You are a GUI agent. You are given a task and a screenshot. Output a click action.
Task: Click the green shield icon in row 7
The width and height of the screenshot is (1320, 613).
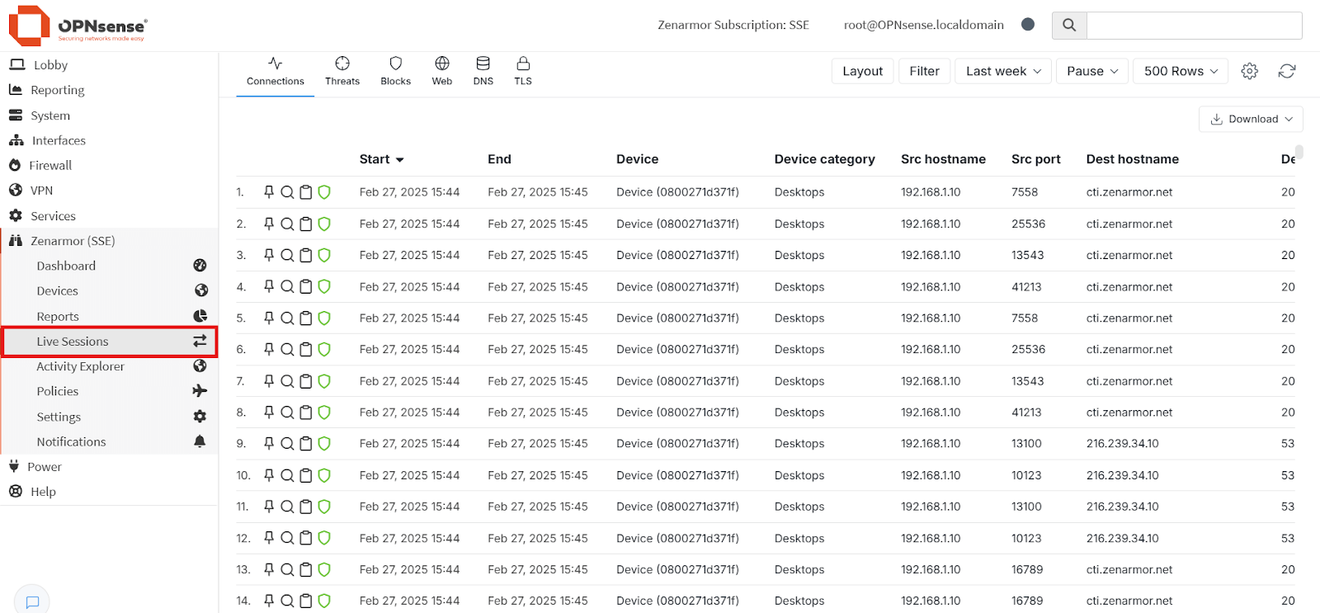[x=324, y=381]
